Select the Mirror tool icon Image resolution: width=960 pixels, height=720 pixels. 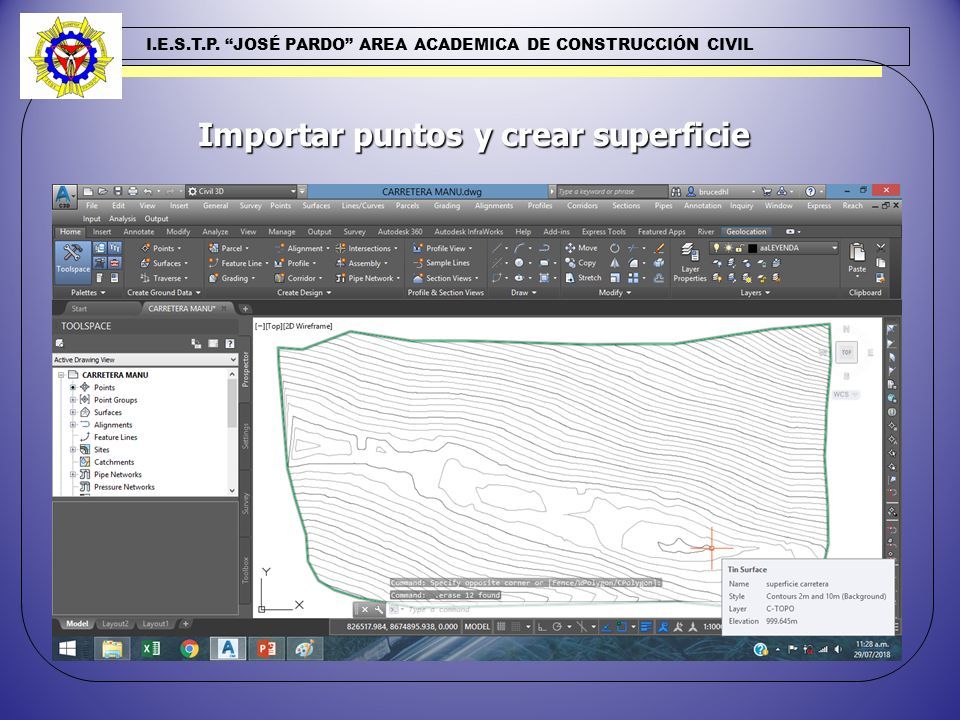(x=615, y=263)
